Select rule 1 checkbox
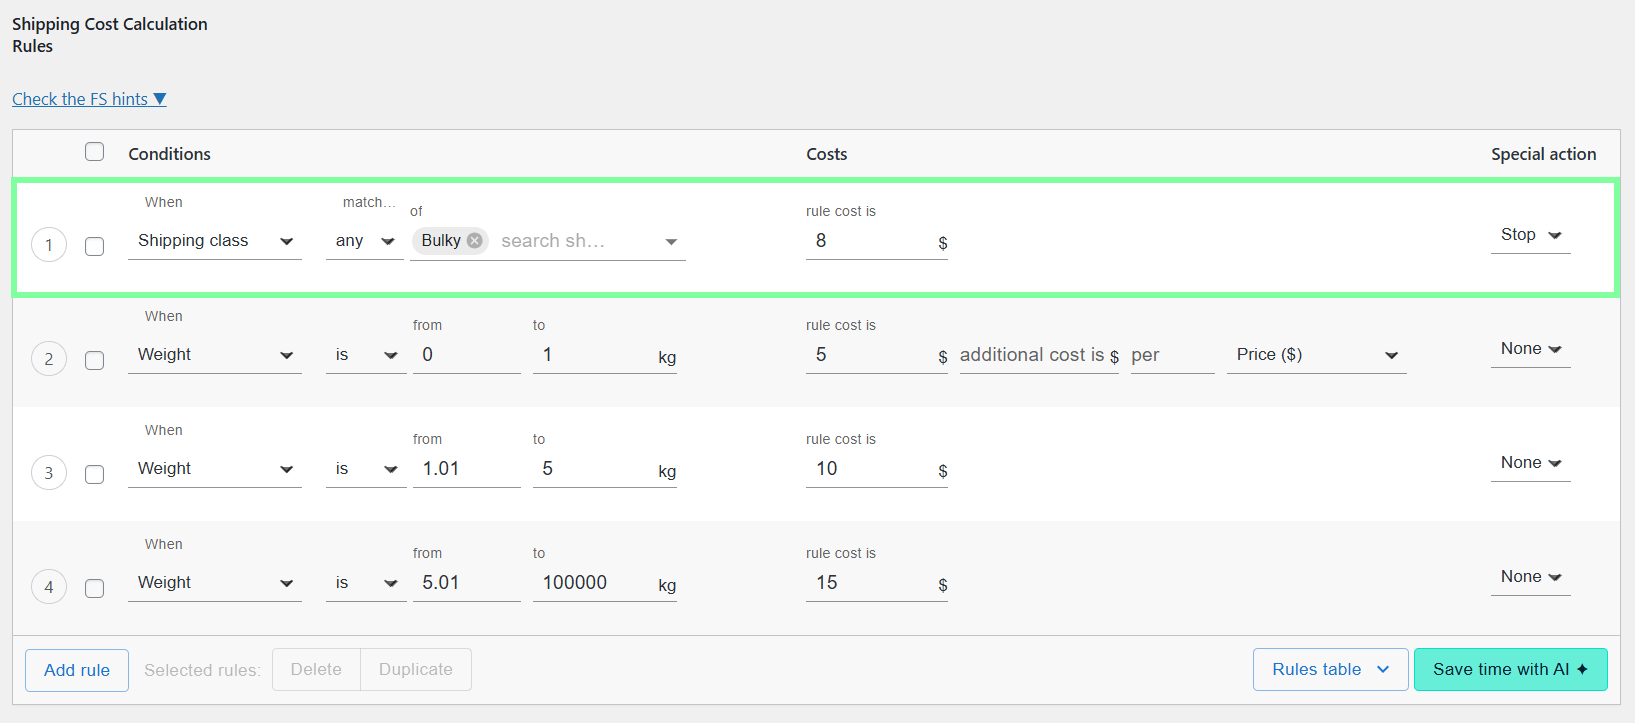 95,246
